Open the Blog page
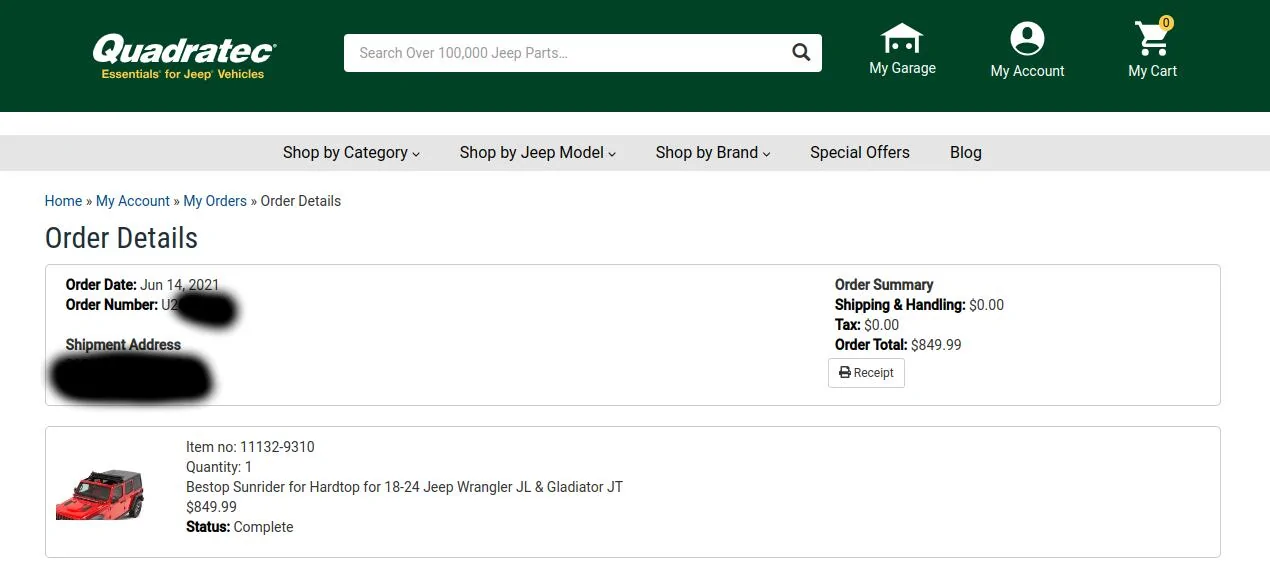This screenshot has width=1270, height=571. (966, 153)
